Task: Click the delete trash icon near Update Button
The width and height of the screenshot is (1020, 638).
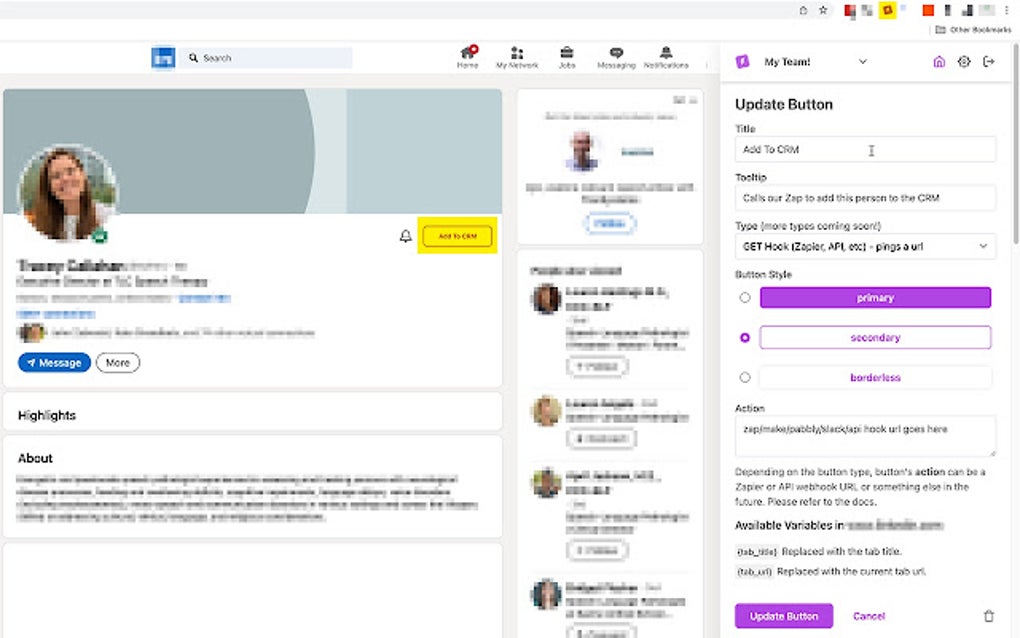Action: 988,615
